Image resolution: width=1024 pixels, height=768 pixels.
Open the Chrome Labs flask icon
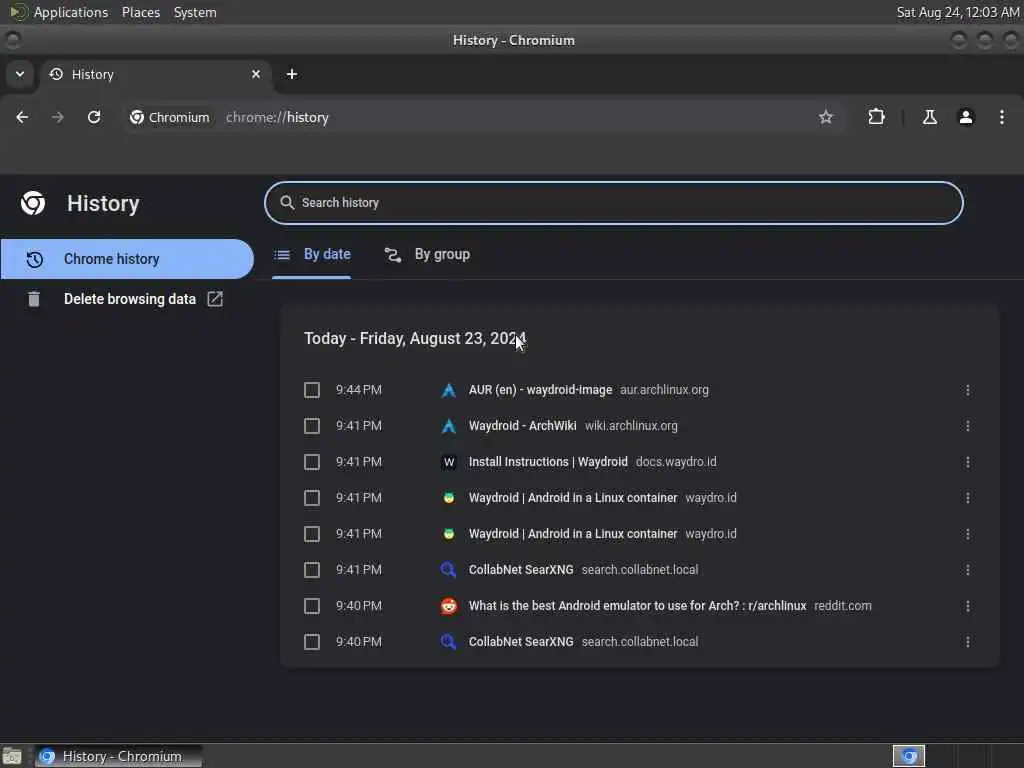click(x=929, y=117)
